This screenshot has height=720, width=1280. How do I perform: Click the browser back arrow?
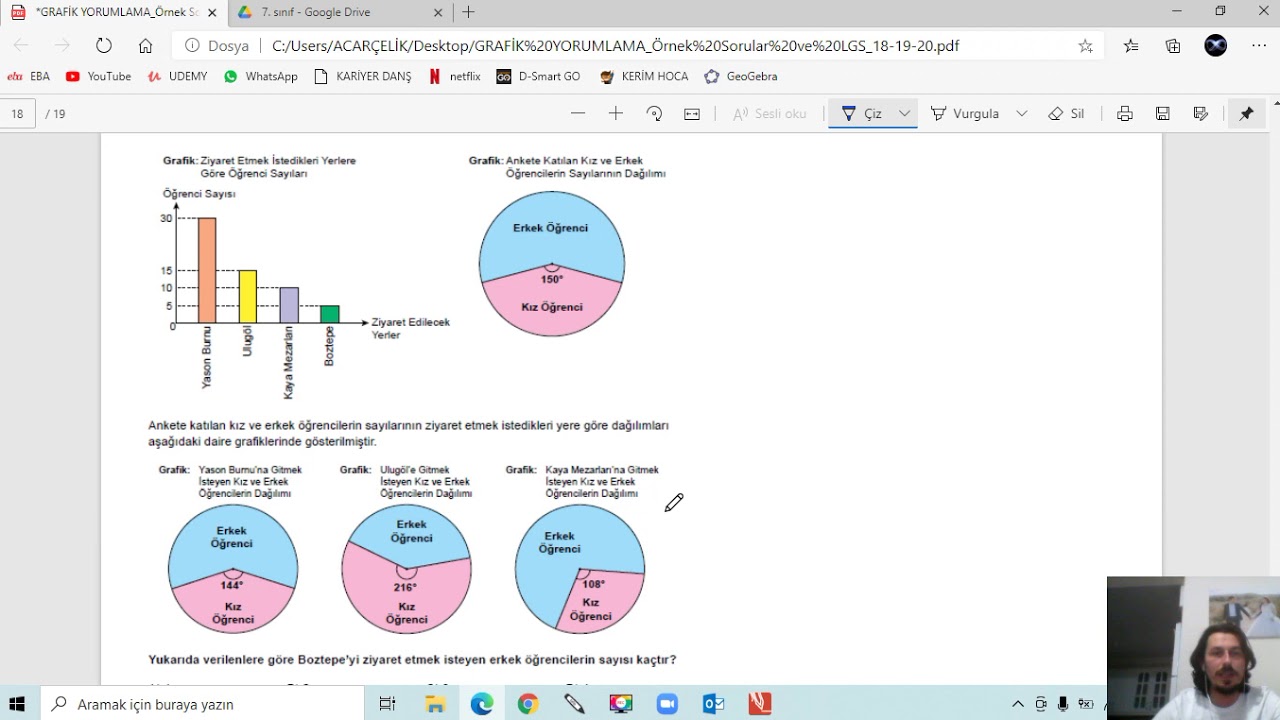pyautogui.click(x=21, y=46)
